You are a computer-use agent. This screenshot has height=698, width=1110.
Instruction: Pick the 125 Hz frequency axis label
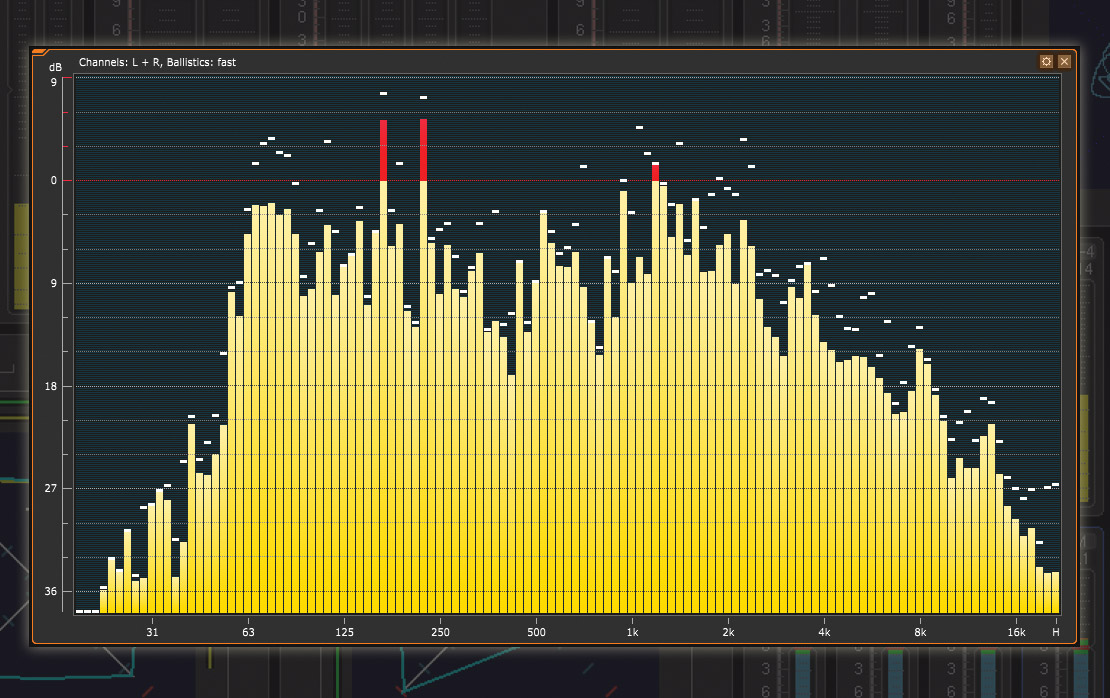tap(344, 632)
